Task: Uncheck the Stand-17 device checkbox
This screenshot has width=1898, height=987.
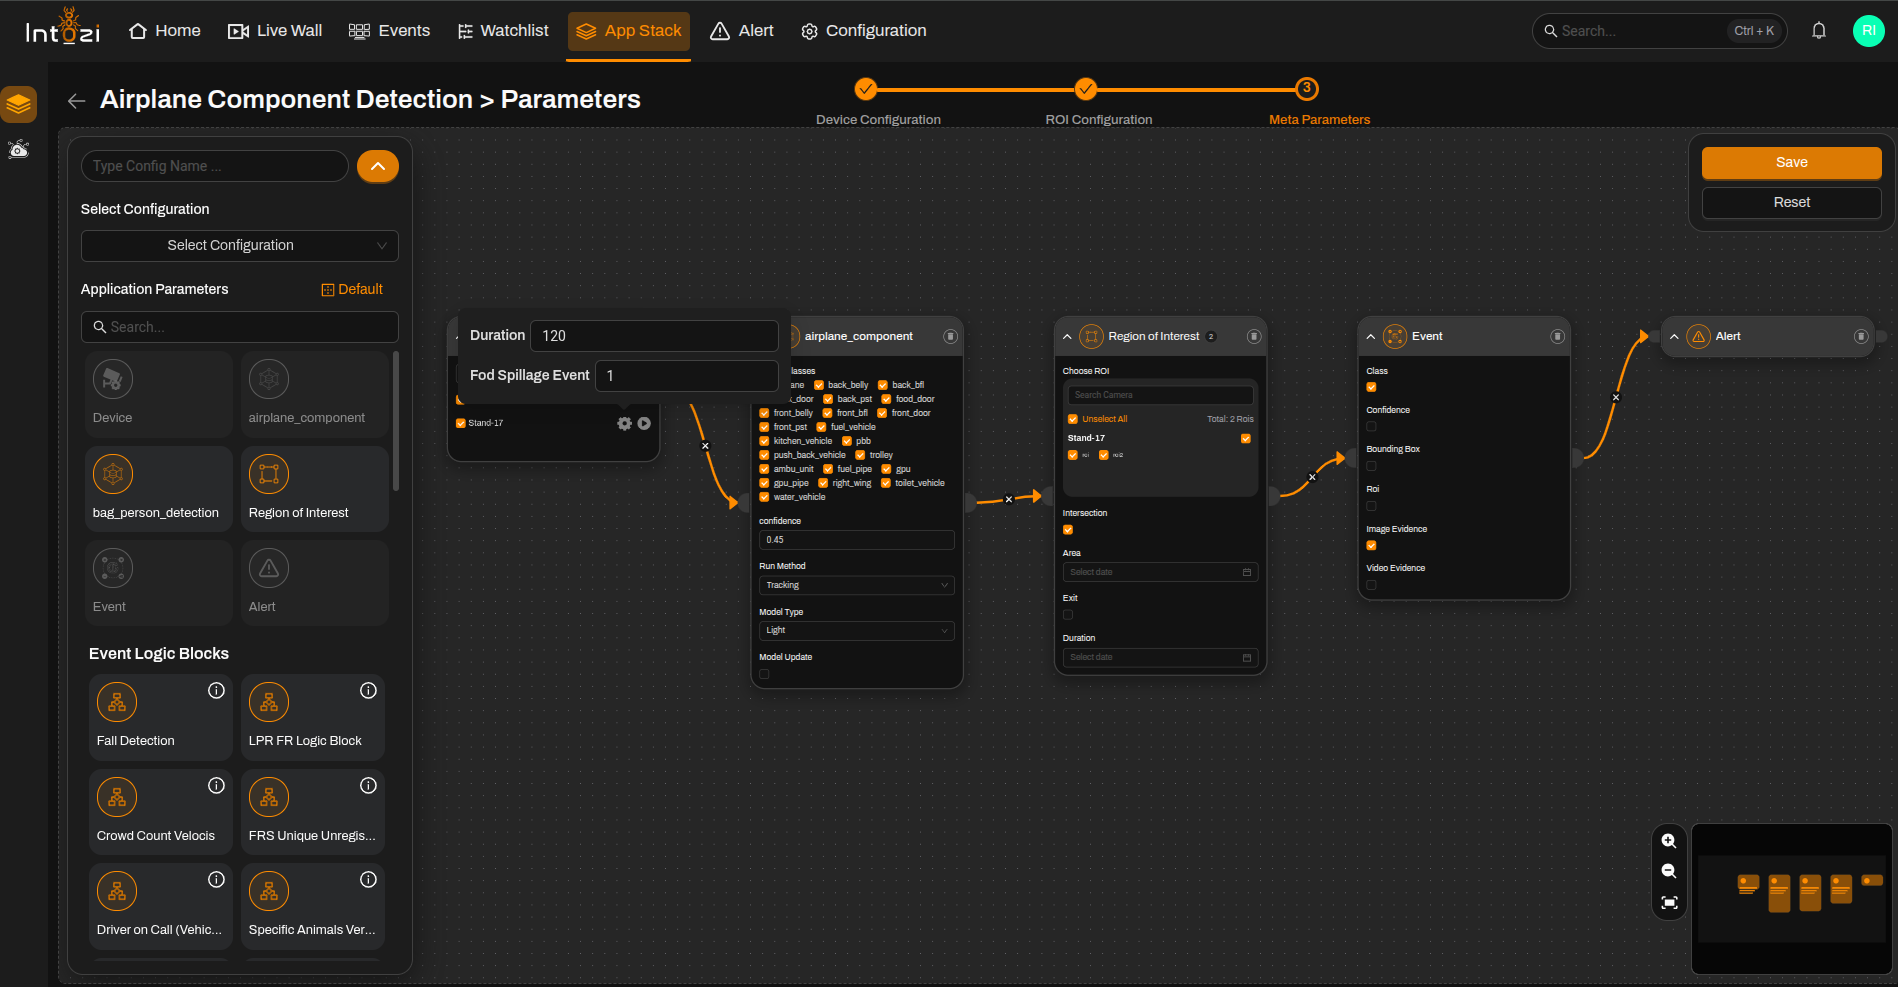Action: (461, 423)
